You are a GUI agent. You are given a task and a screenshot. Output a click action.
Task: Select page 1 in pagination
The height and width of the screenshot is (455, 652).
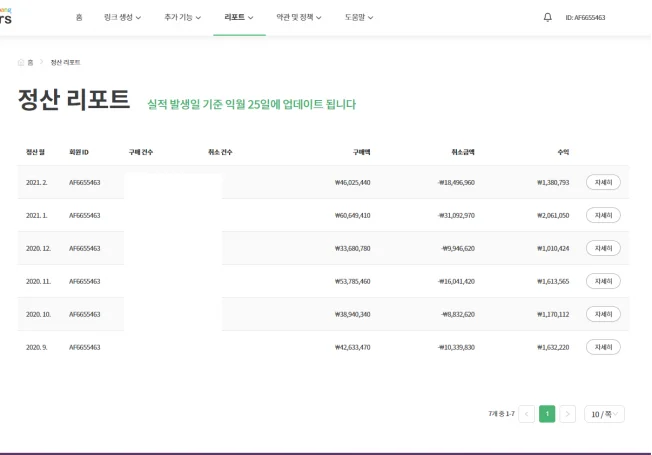click(x=547, y=414)
